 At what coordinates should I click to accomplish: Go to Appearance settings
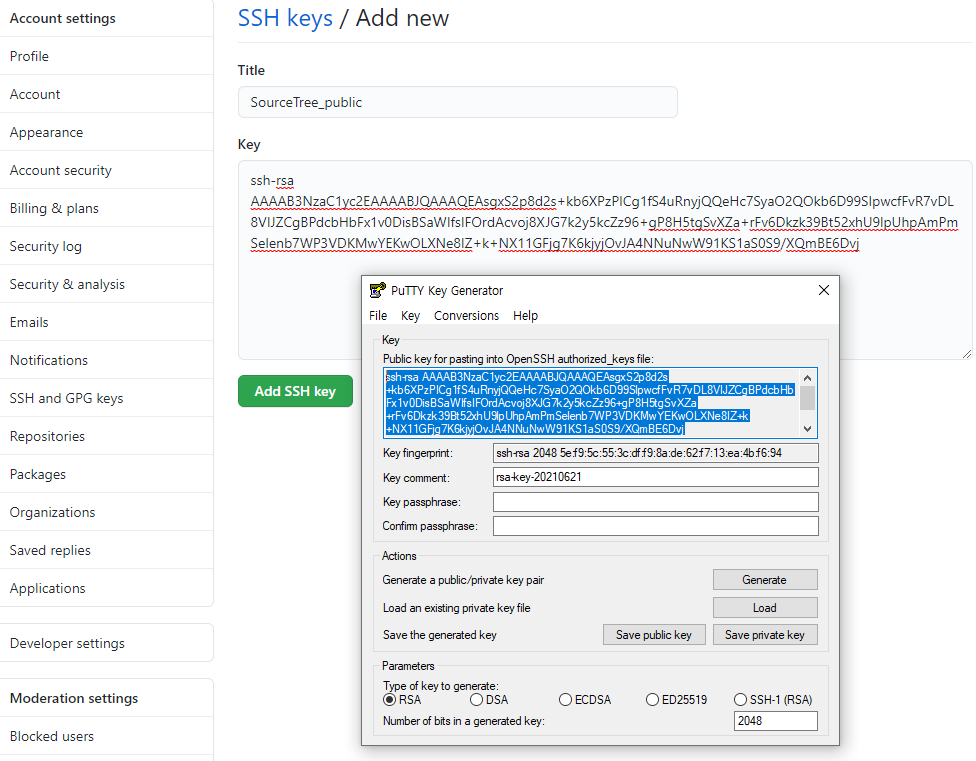[106, 132]
